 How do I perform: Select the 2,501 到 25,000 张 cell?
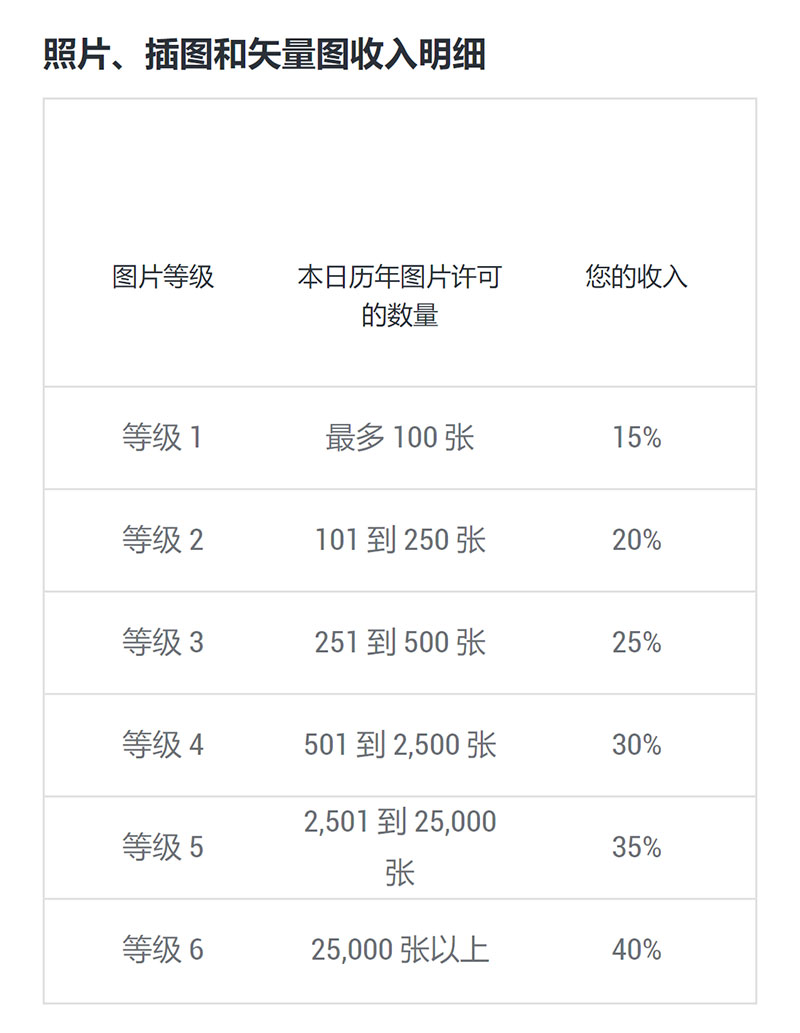[x=399, y=847]
